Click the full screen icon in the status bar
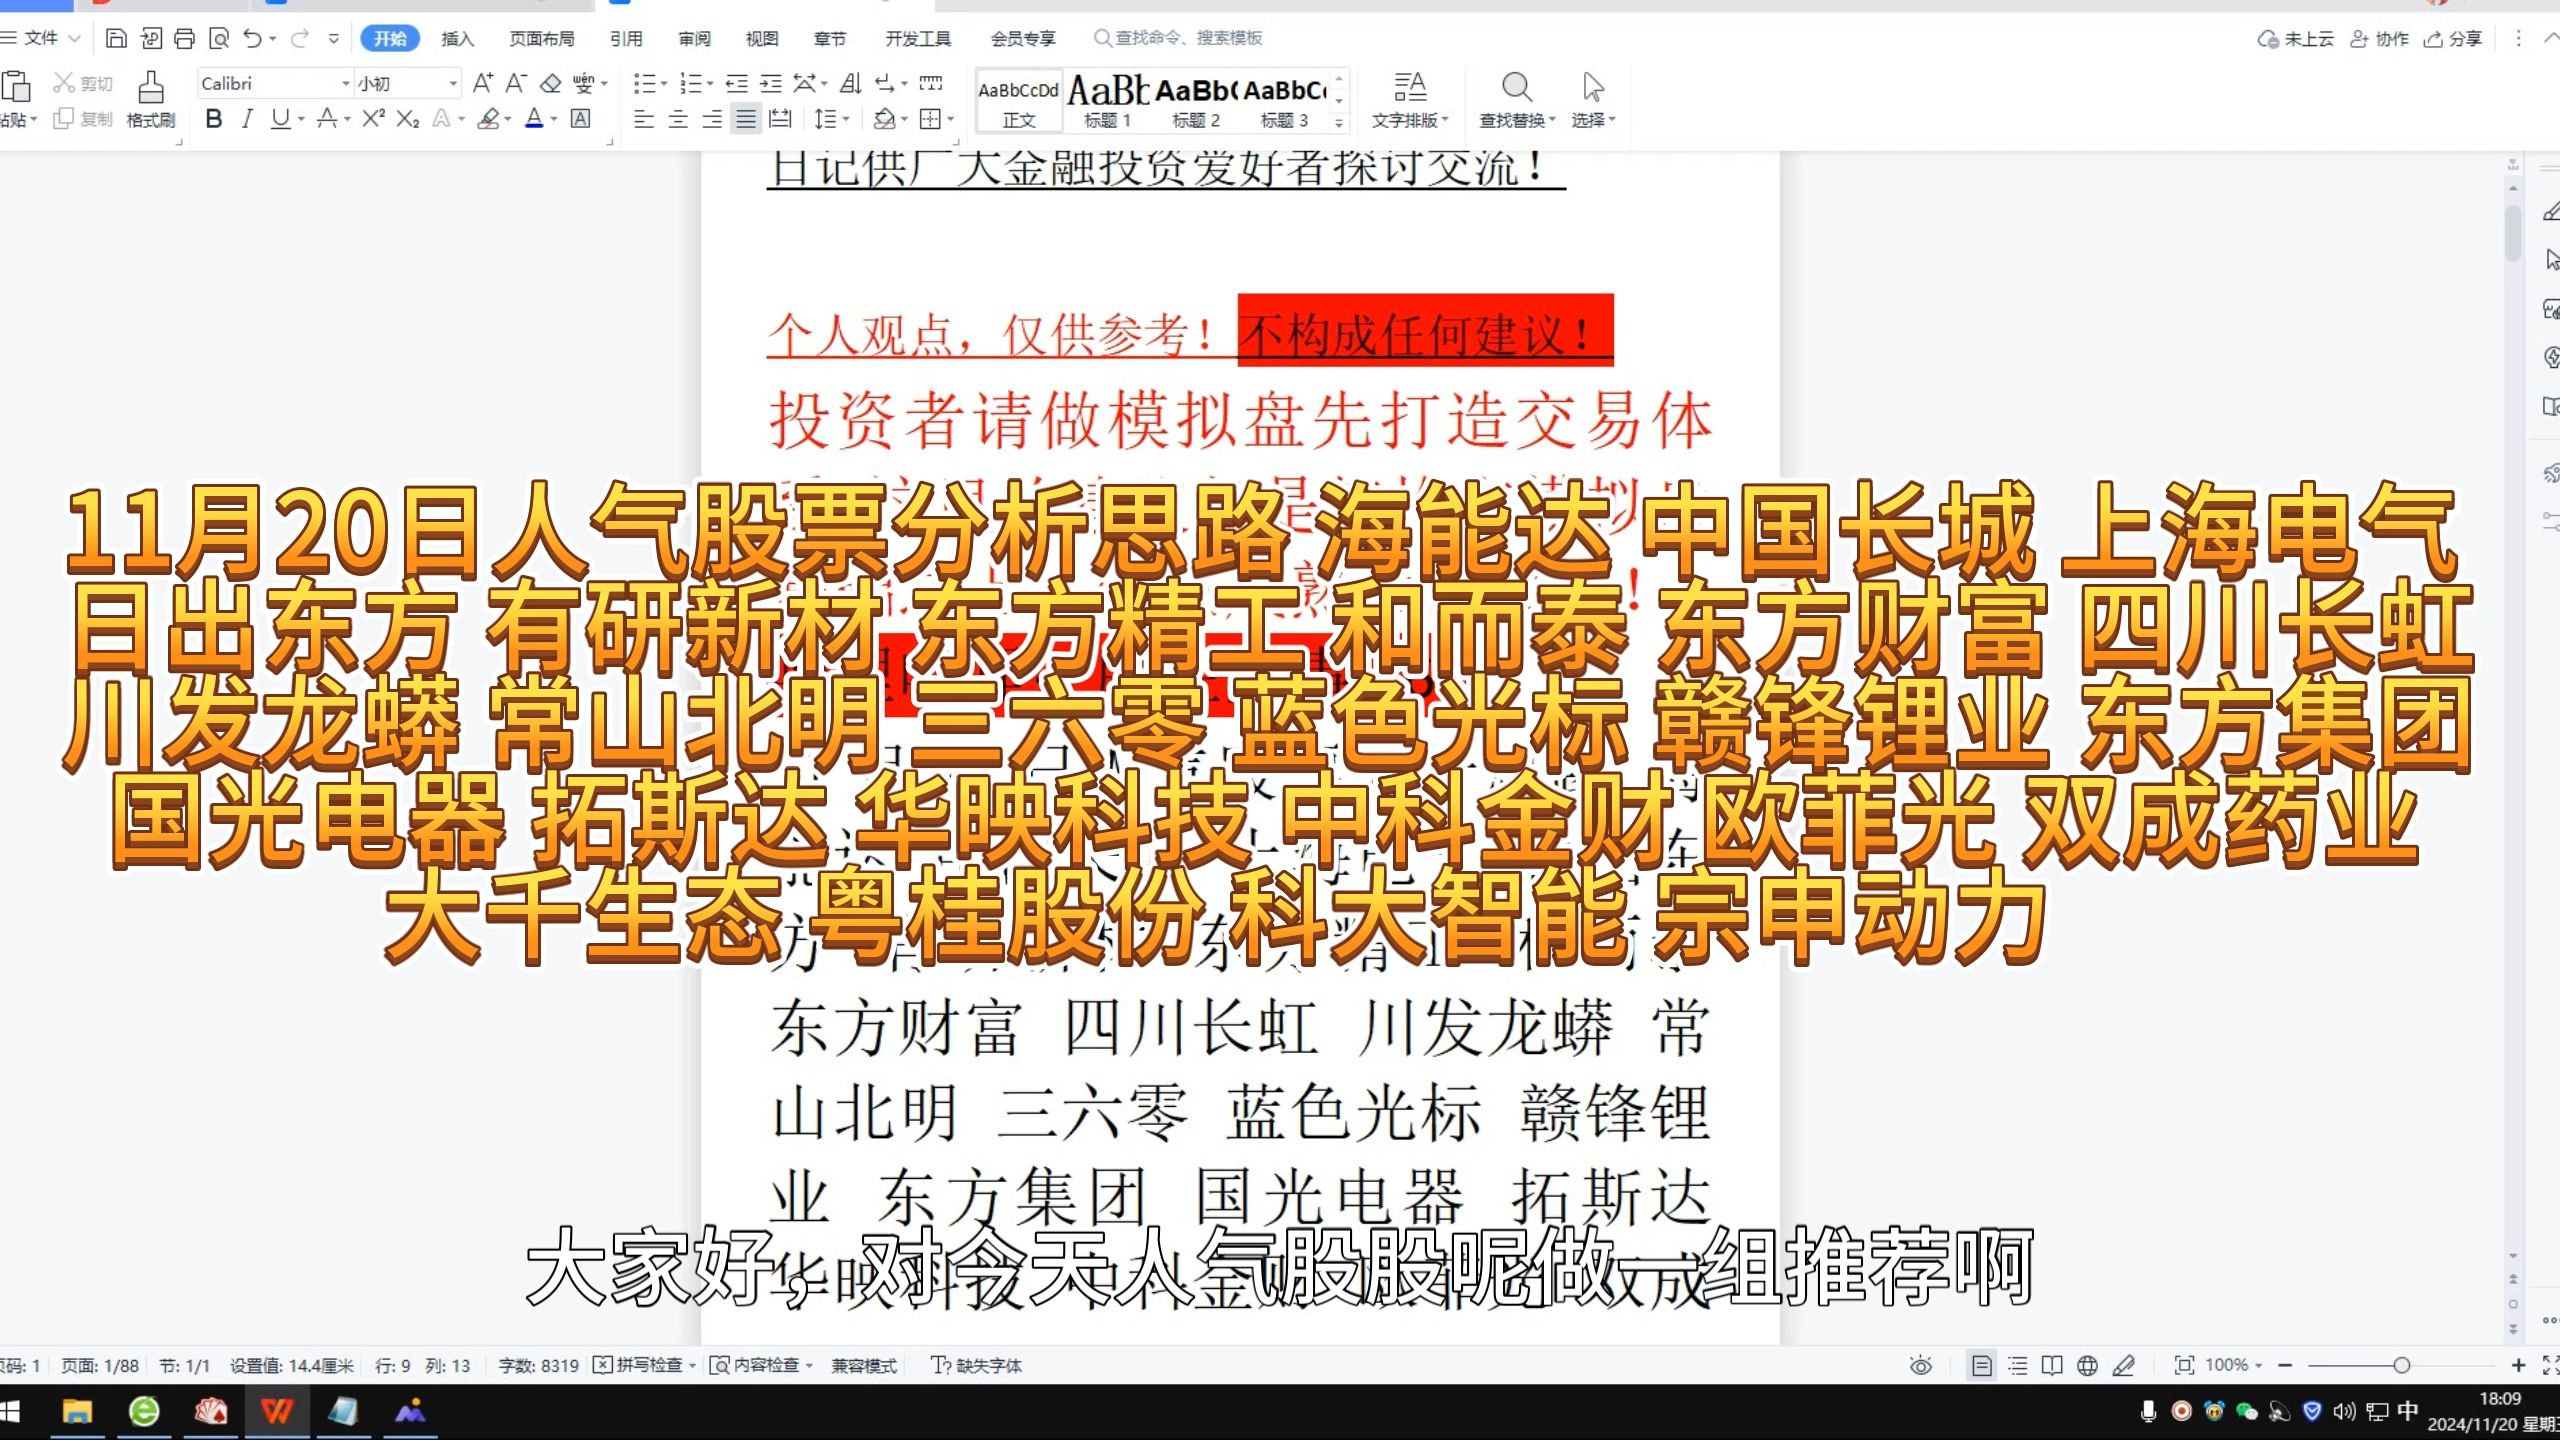This screenshot has width=2560, height=1440. pyautogui.click(x=2550, y=1365)
